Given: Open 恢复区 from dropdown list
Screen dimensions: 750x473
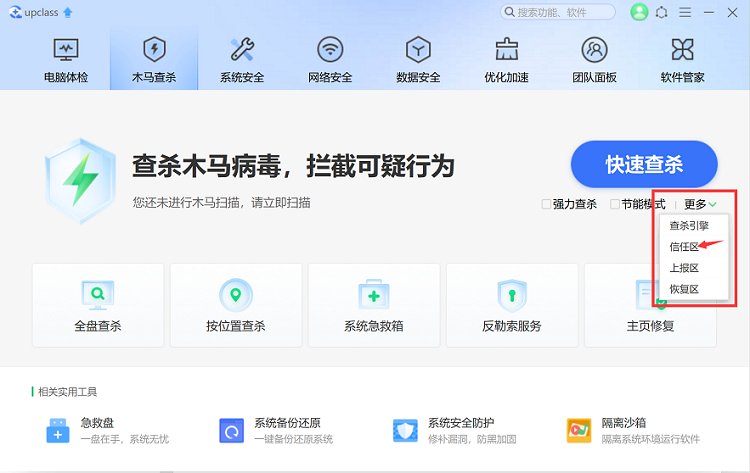Looking at the screenshot, I should pyautogui.click(x=683, y=289).
